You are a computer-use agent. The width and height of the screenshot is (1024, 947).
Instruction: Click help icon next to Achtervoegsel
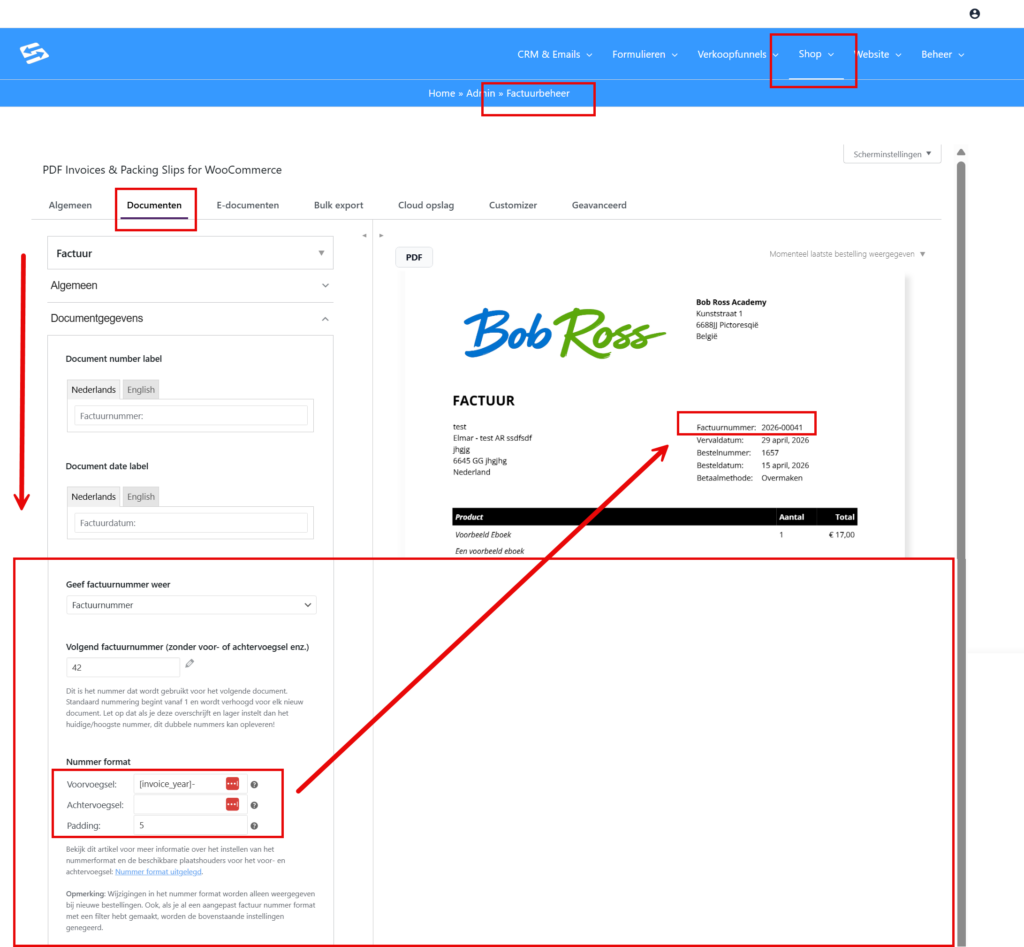(254, 805)
